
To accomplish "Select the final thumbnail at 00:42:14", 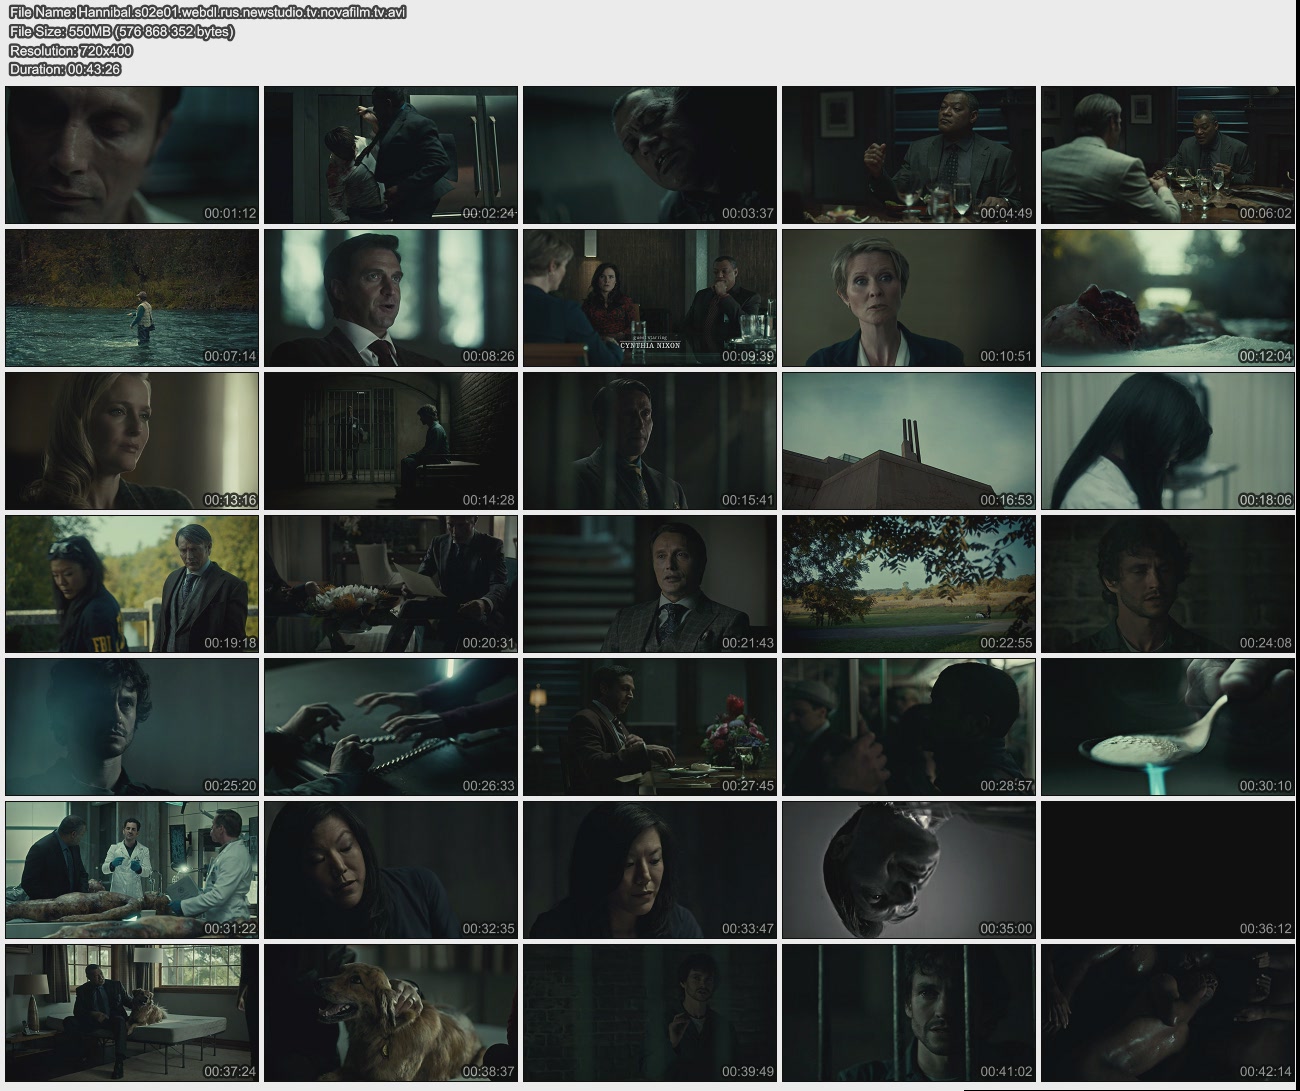I will coord(1167,1013).
